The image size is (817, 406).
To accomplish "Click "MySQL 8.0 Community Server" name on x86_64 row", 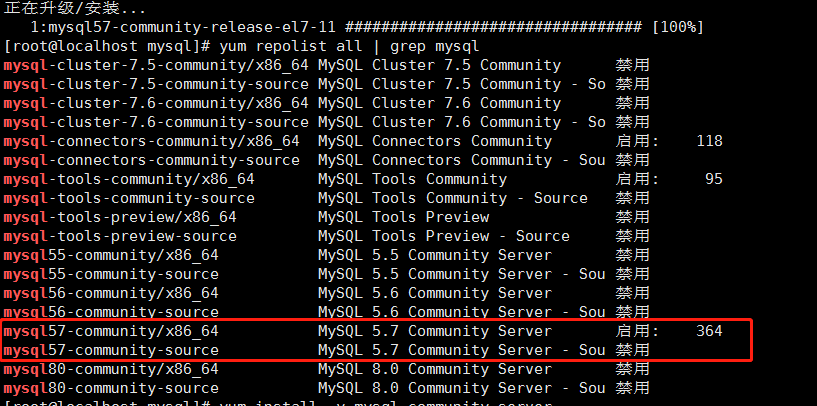I will pyautogui.click(x=435, y=370).
